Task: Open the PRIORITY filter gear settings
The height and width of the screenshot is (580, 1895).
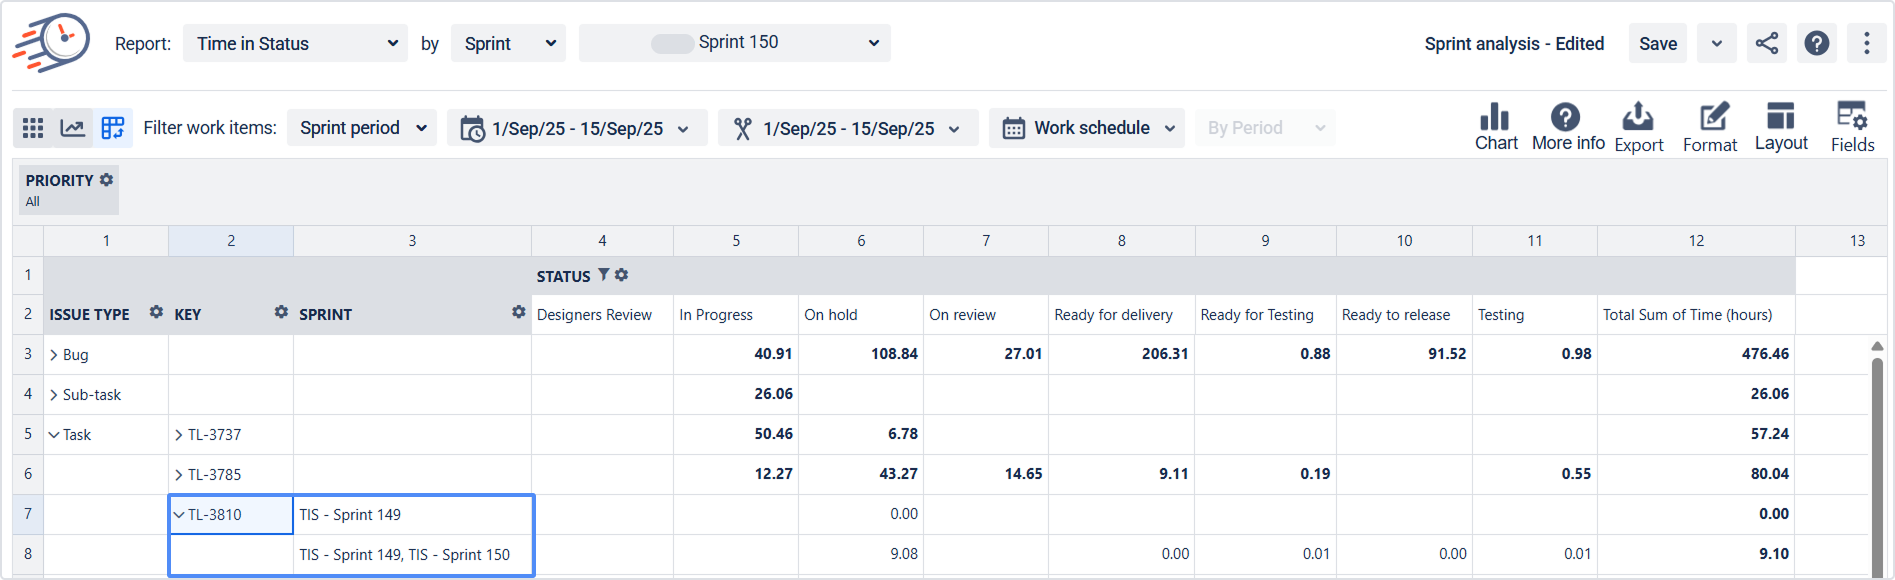Action: tap(107, 180)
